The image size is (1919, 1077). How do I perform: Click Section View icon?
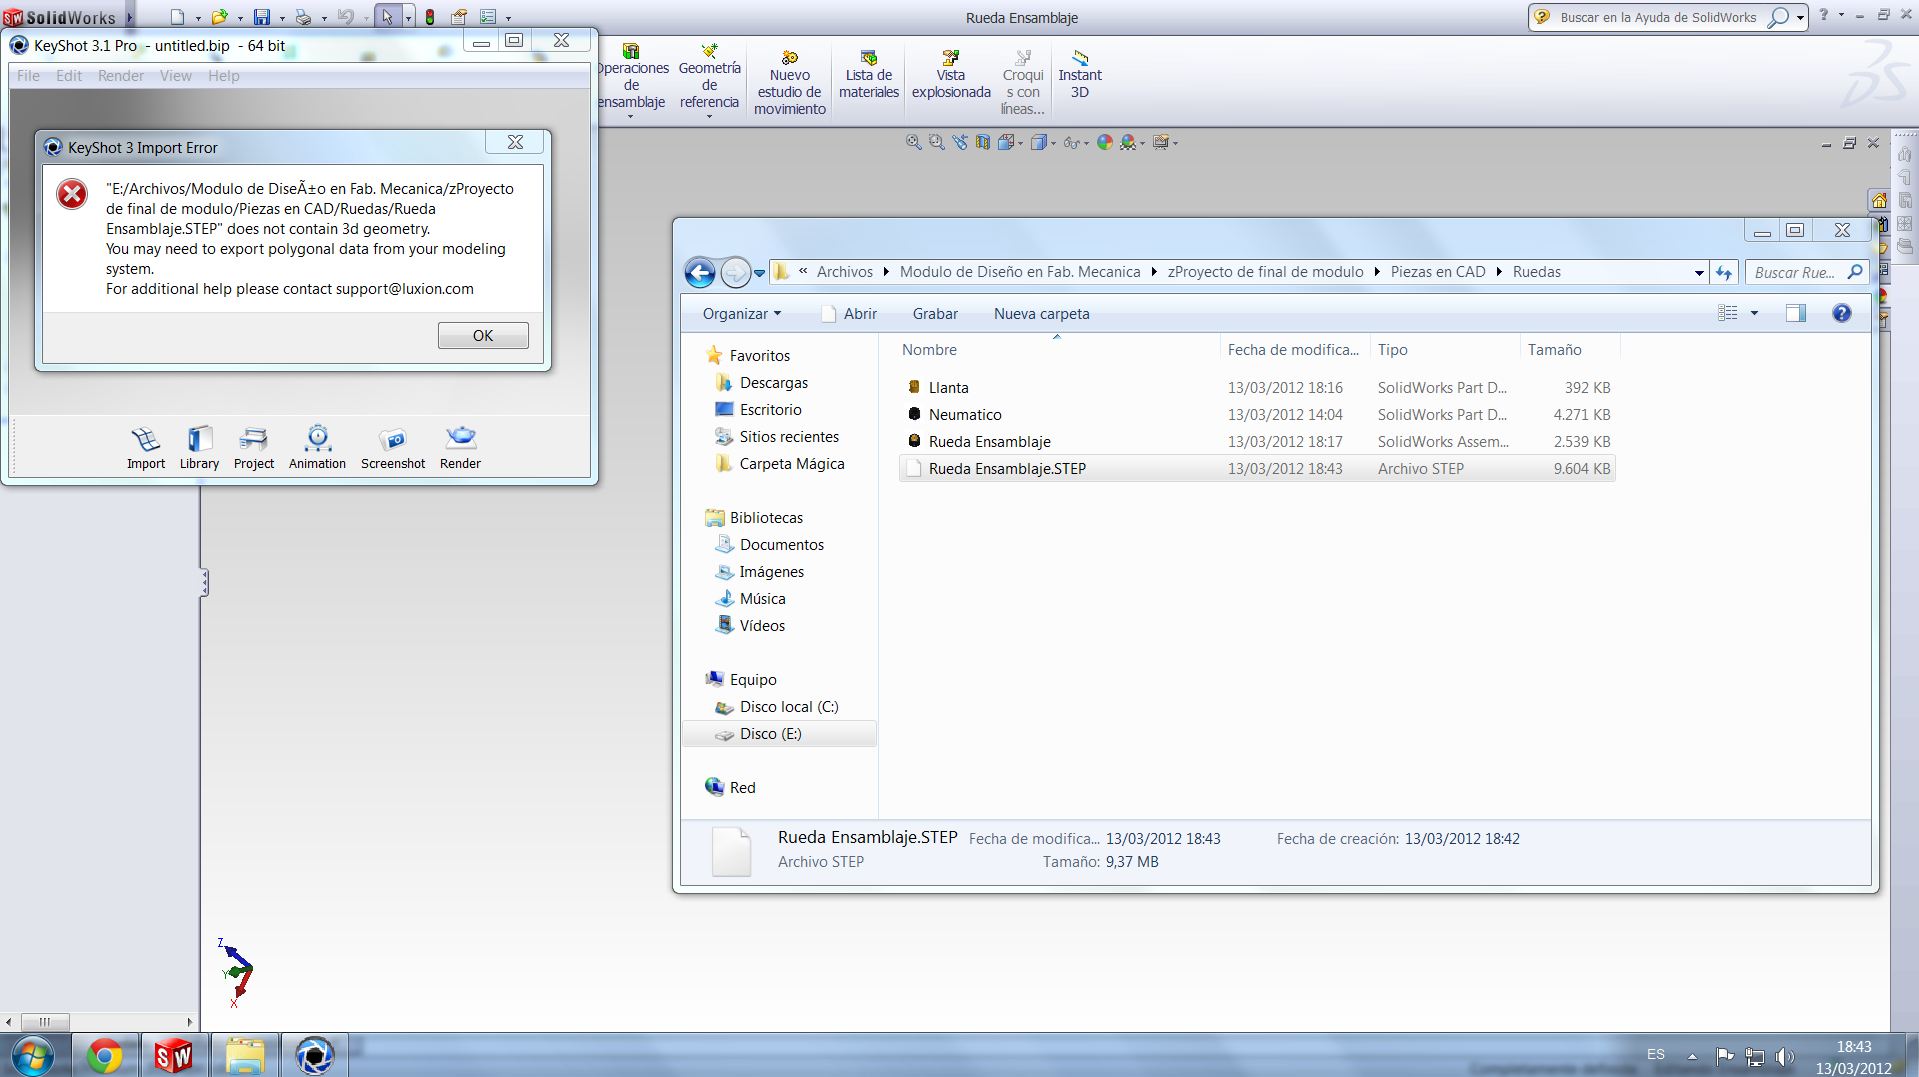(x=983, y=143)
